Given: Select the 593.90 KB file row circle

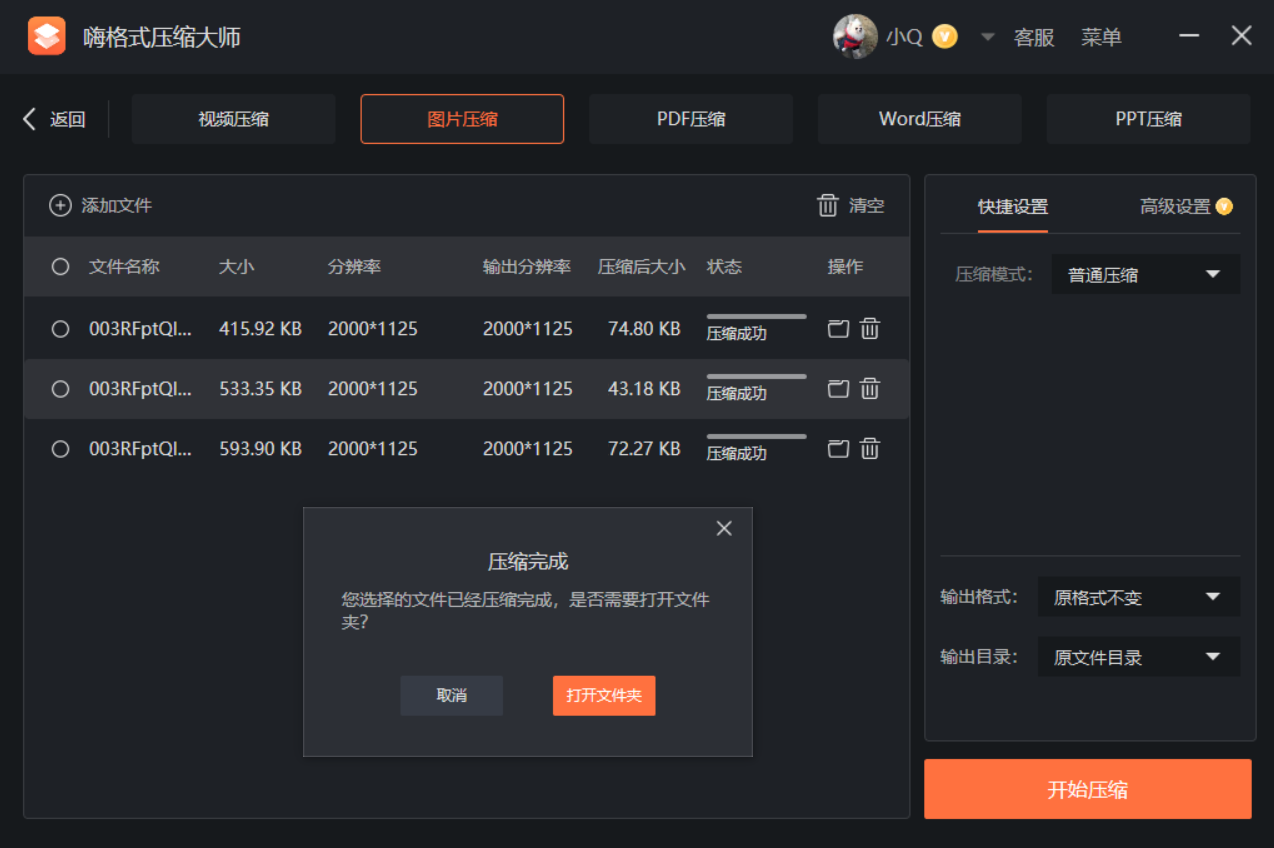Looking at the screenshot, I should (60, 449).
